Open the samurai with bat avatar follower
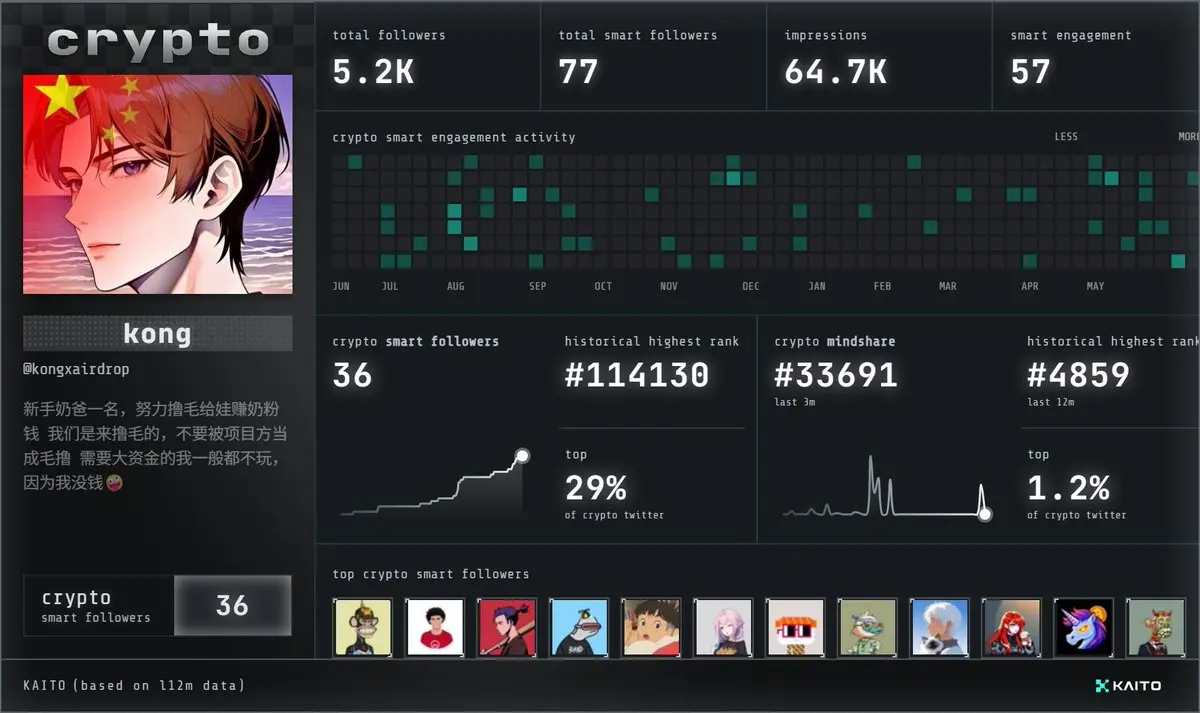 coord(507,627)
